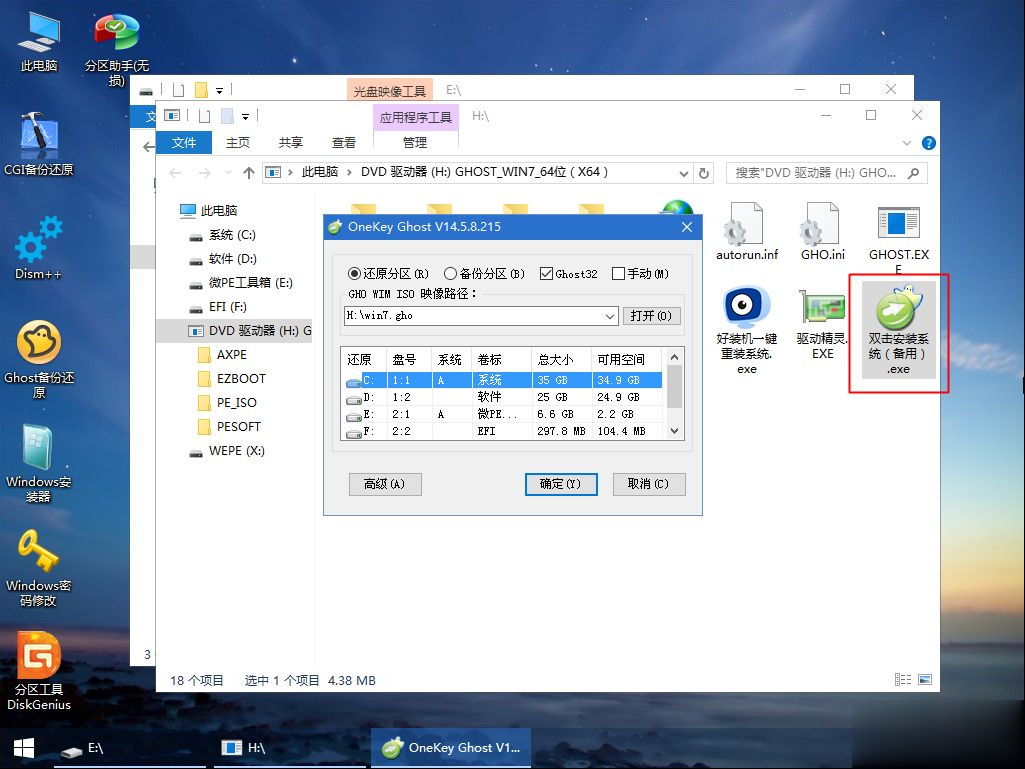Click the partition list scrollbar down arrow
This screenshot has height=769, width=1025.
(675, 432)
